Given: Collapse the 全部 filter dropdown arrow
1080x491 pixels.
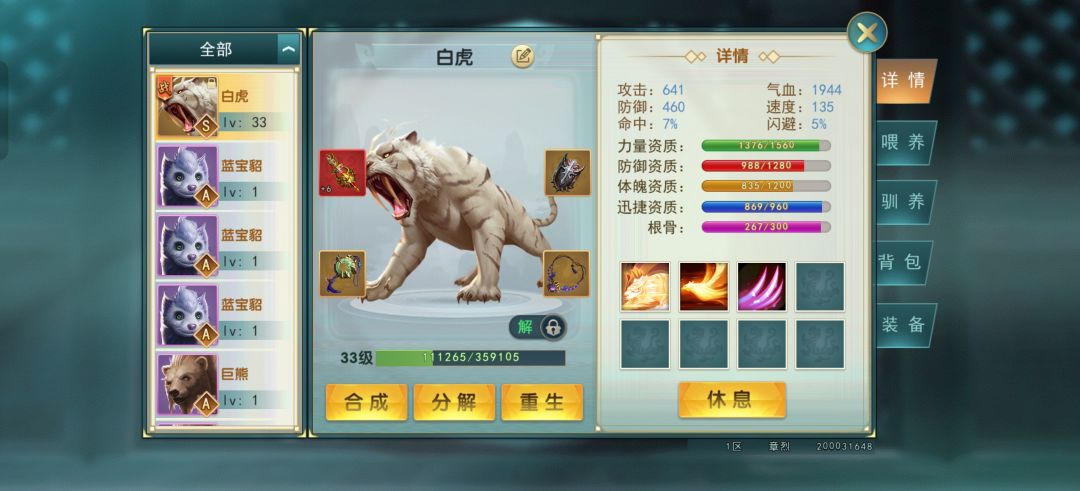Looking at the screenshot, I should click(289, 49).
